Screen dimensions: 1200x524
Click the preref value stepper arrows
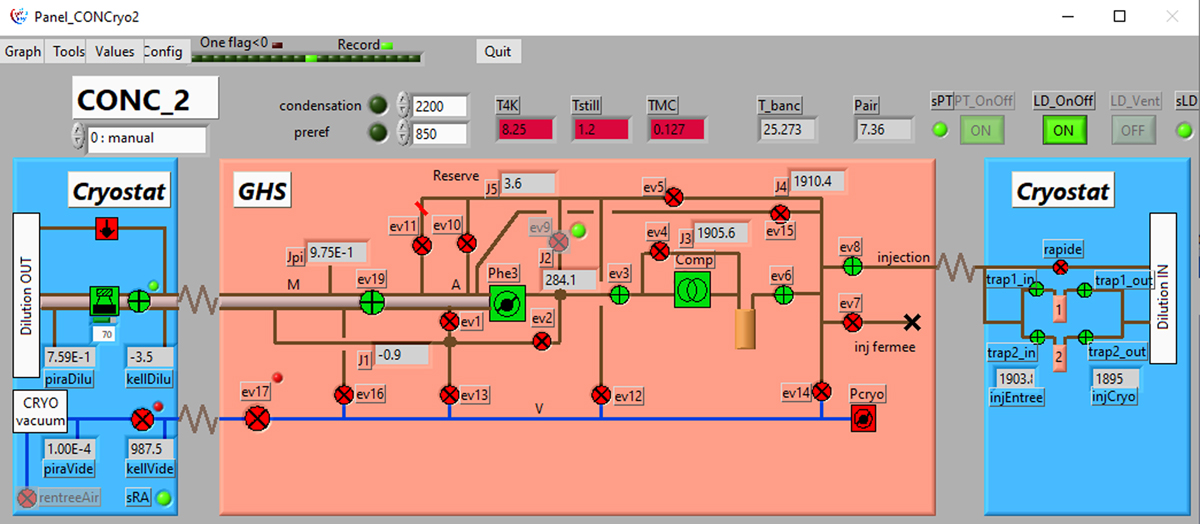point(403,133)
